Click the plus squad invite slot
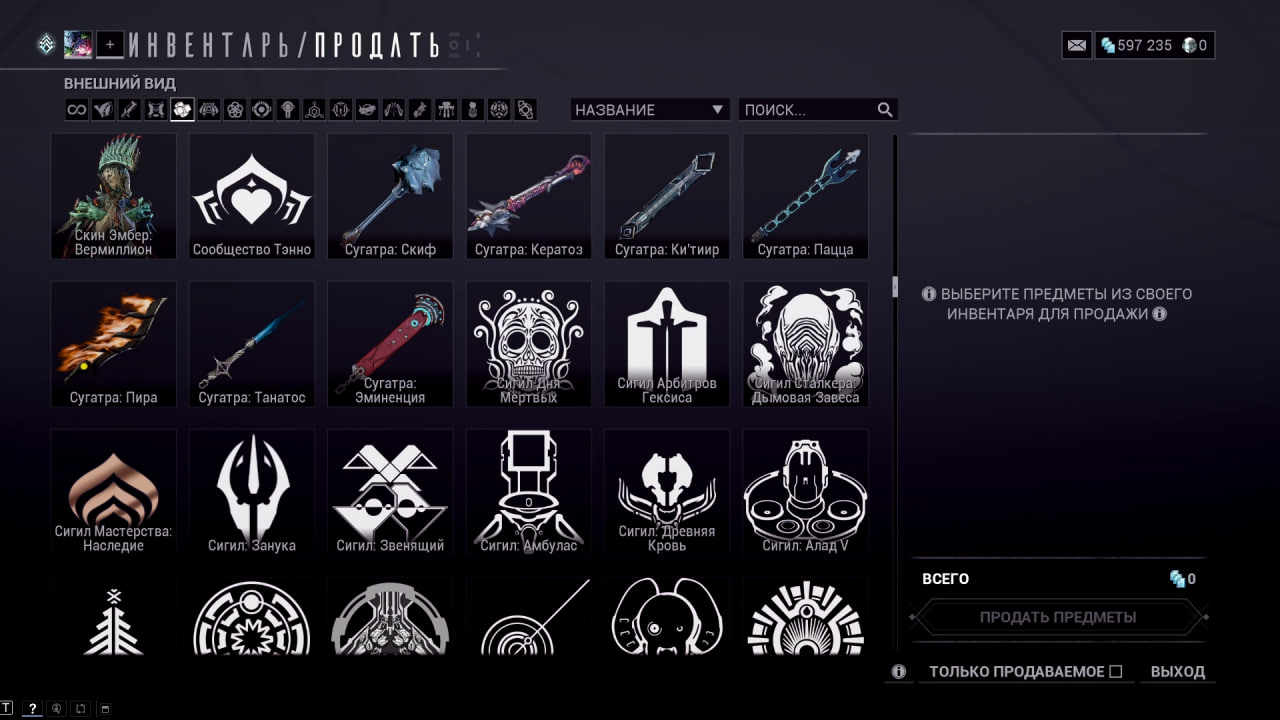Viewport: 1280px width, 720px height. pyautogui.click(x=110, y=44)
